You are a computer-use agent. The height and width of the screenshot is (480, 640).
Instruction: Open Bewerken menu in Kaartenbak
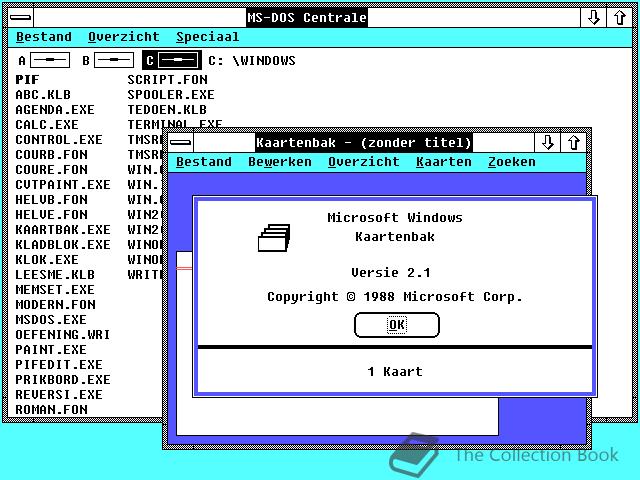[280, 162]
